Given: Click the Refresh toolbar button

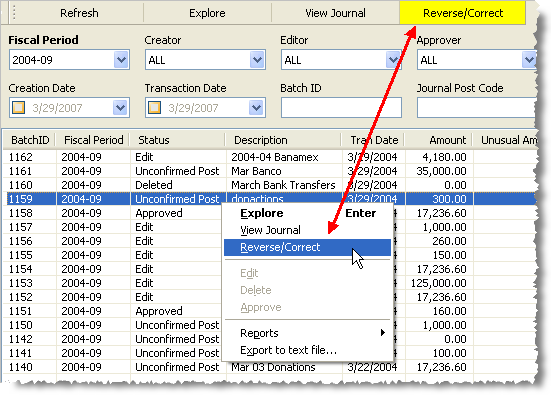Looking at the screenshot, I should click(x=79, y=13).
